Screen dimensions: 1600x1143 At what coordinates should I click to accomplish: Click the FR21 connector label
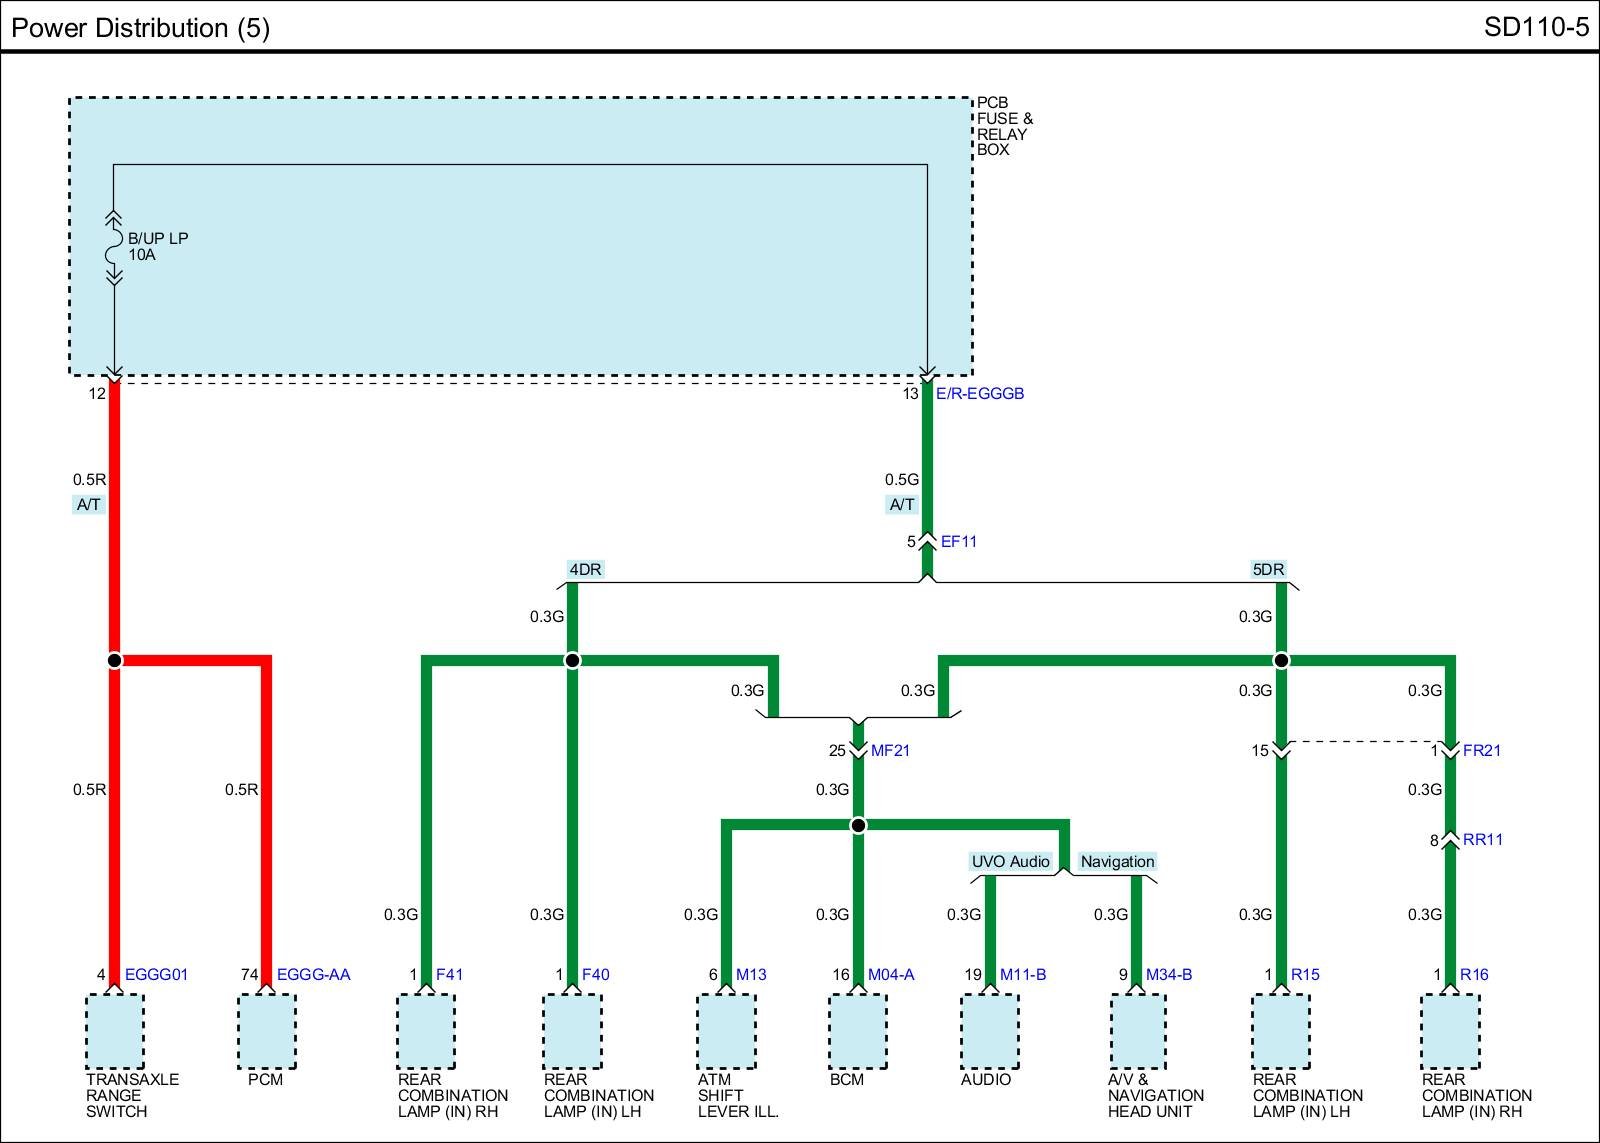(x=1481, y=751)
